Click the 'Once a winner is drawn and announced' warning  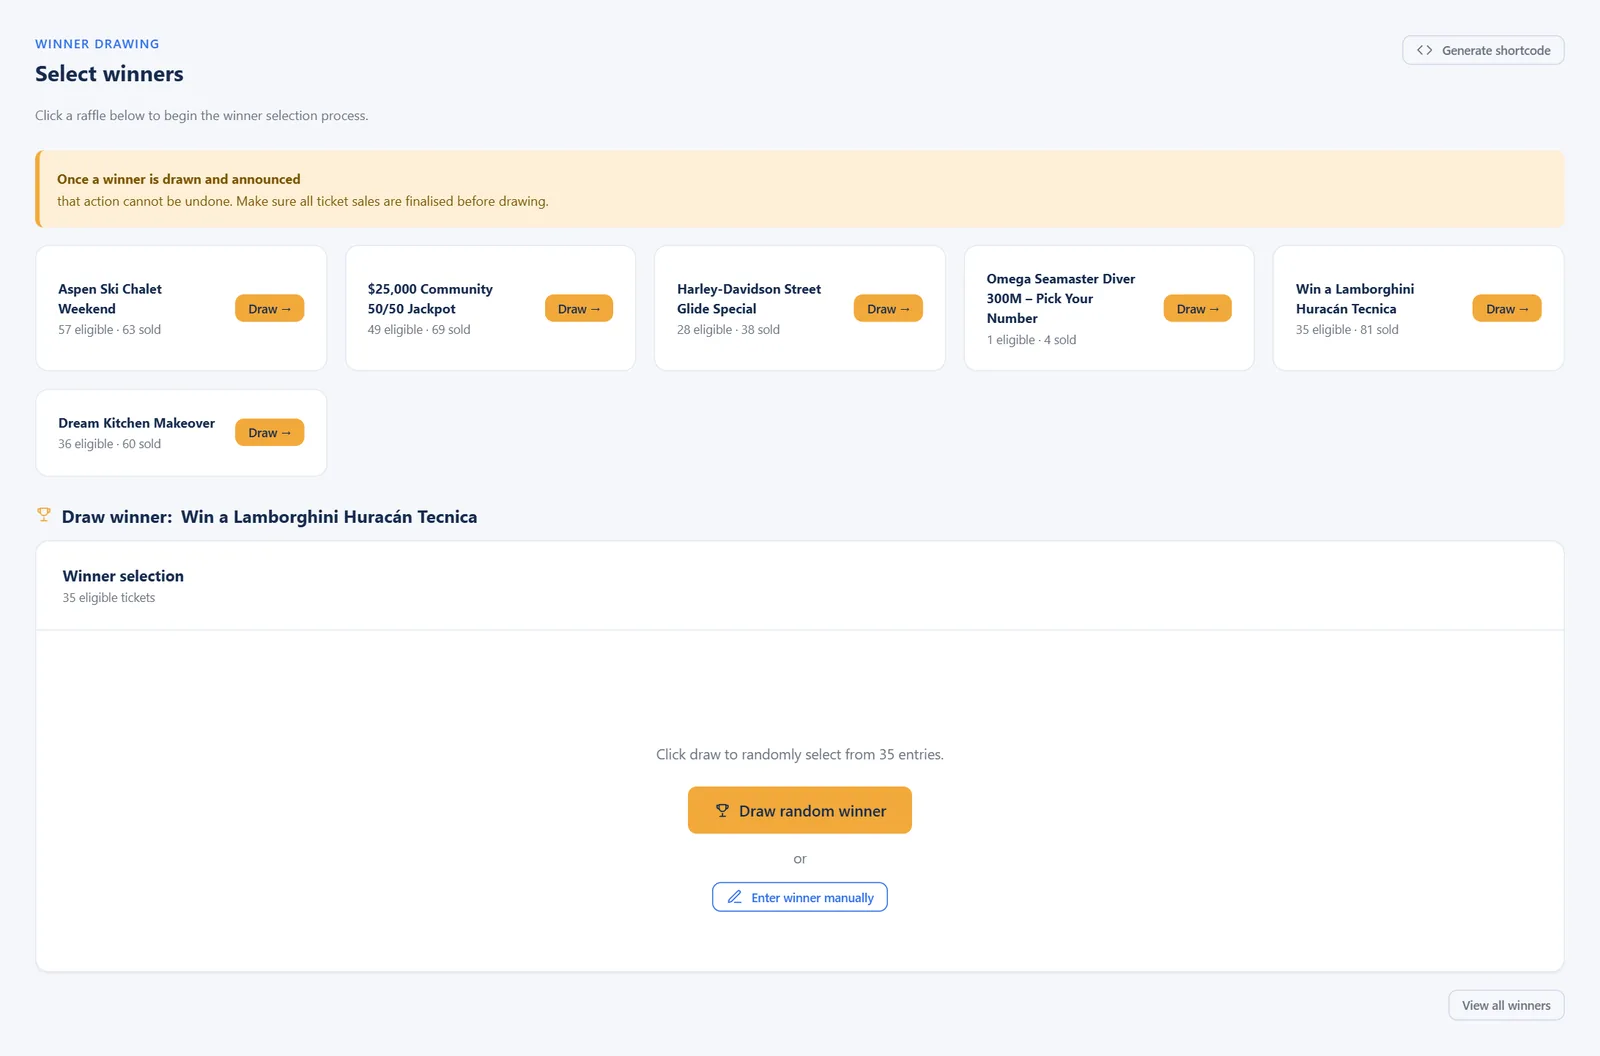(x=179, y=179)
